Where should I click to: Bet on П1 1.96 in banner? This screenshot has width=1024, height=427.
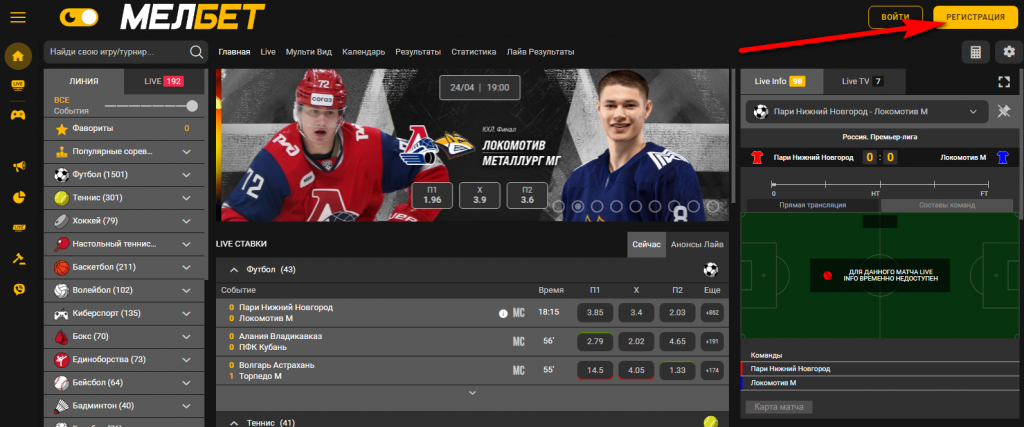pyautogui.click(x=432, y=195)
